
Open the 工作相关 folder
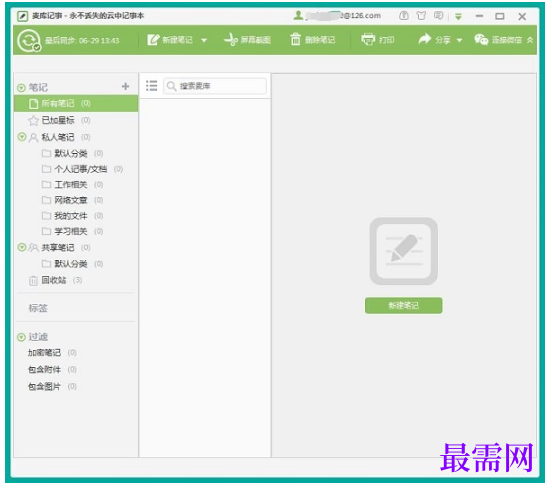coord(71,185)
